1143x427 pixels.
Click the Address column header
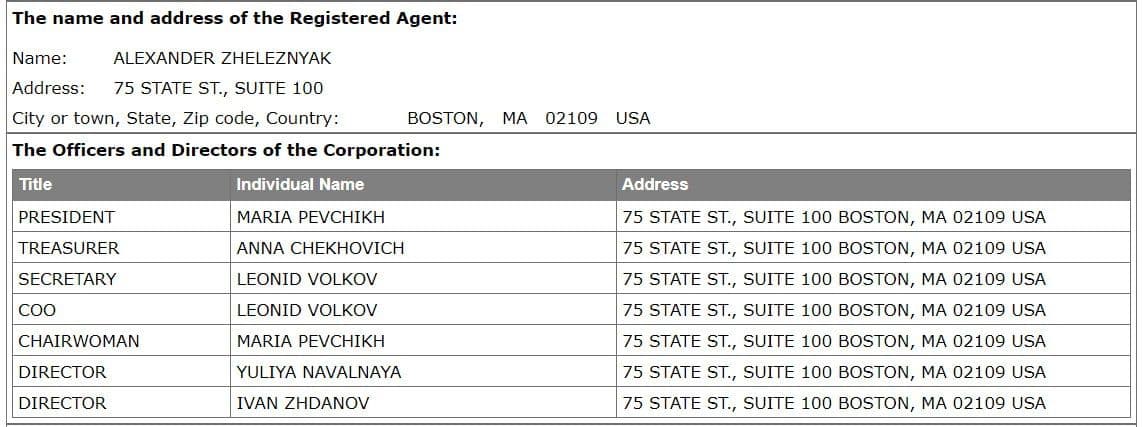(873, 184)
